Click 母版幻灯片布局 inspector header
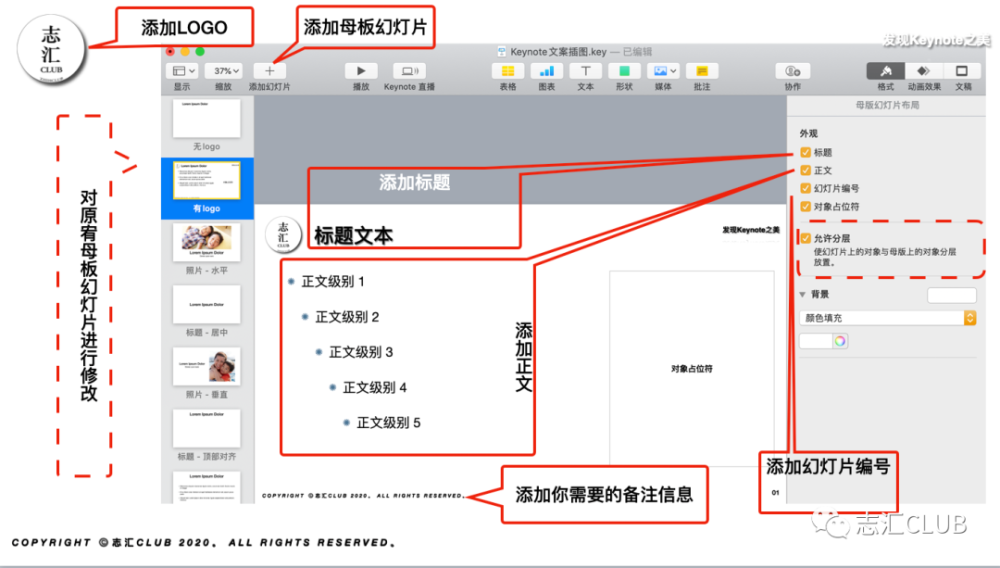Image resolution: width=1000 pixels, height=568 pixels. click(x=887, y=105)
